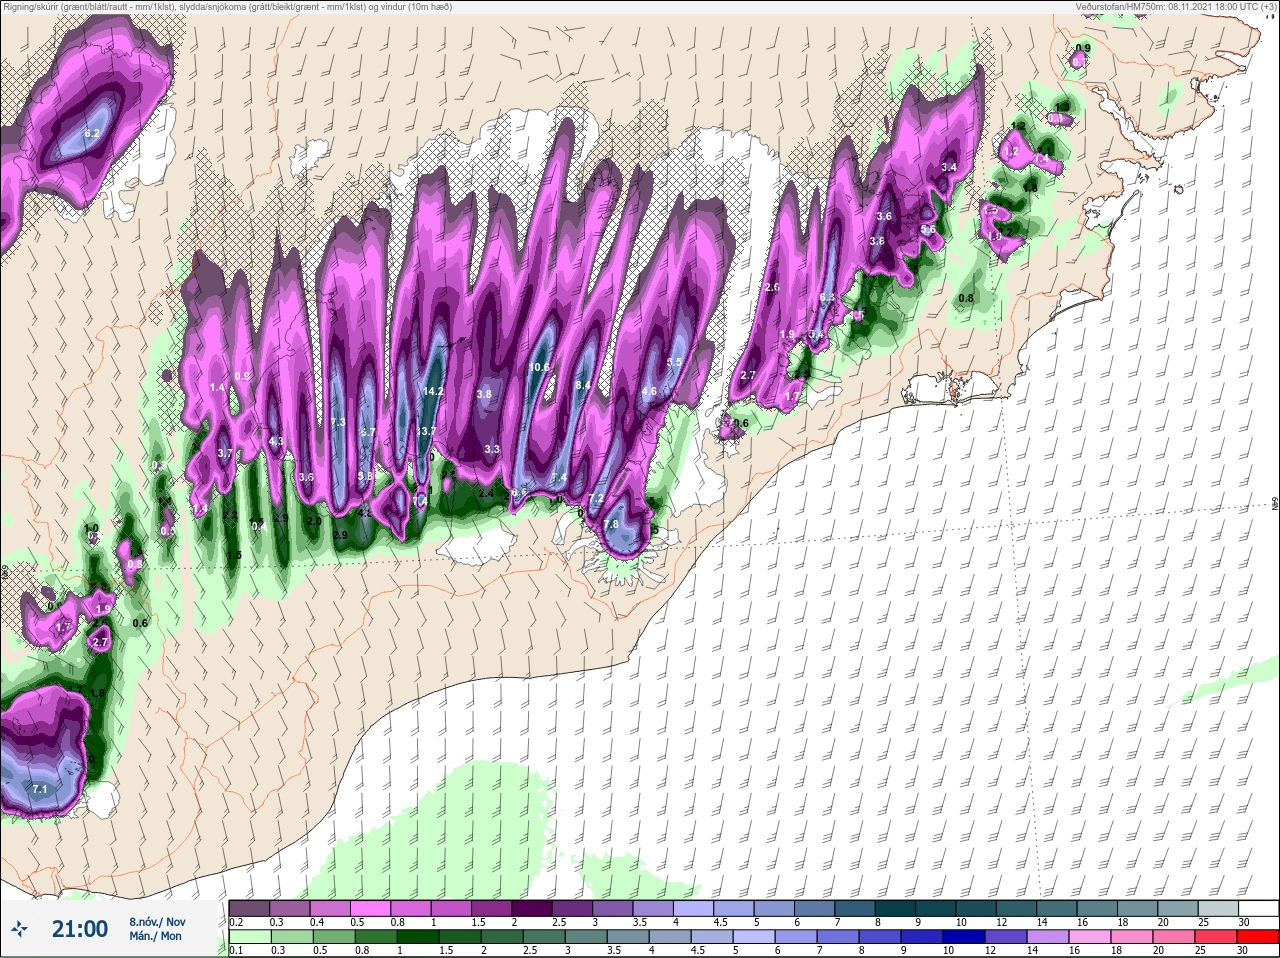Pick the dark purple 0.2 swatch in upper legend
Viewport: 1280px width, 958px height.
[248, 908]
